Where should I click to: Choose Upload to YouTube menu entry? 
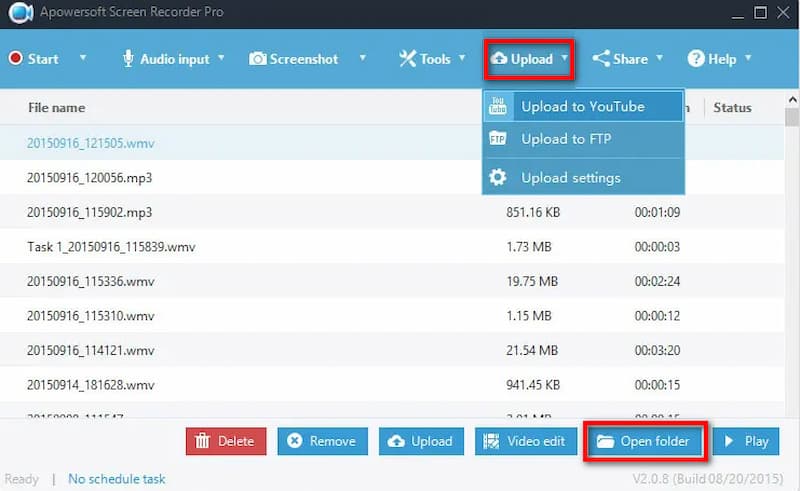click(x=583, y=106)
